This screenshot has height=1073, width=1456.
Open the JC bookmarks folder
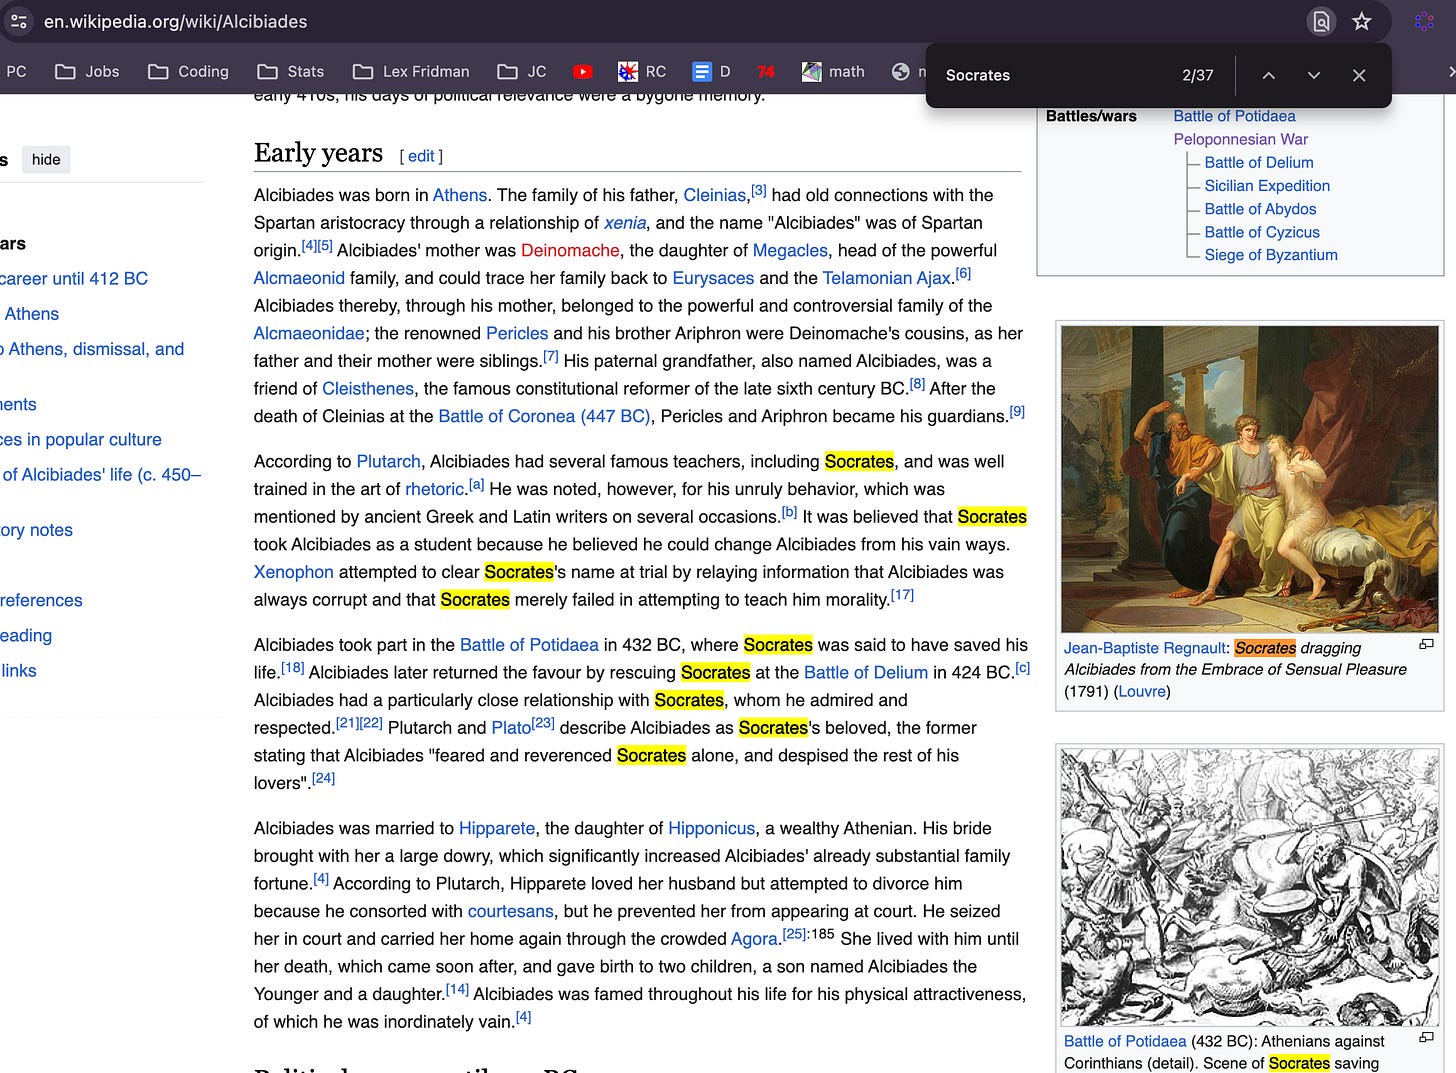[x=522, y=71]
